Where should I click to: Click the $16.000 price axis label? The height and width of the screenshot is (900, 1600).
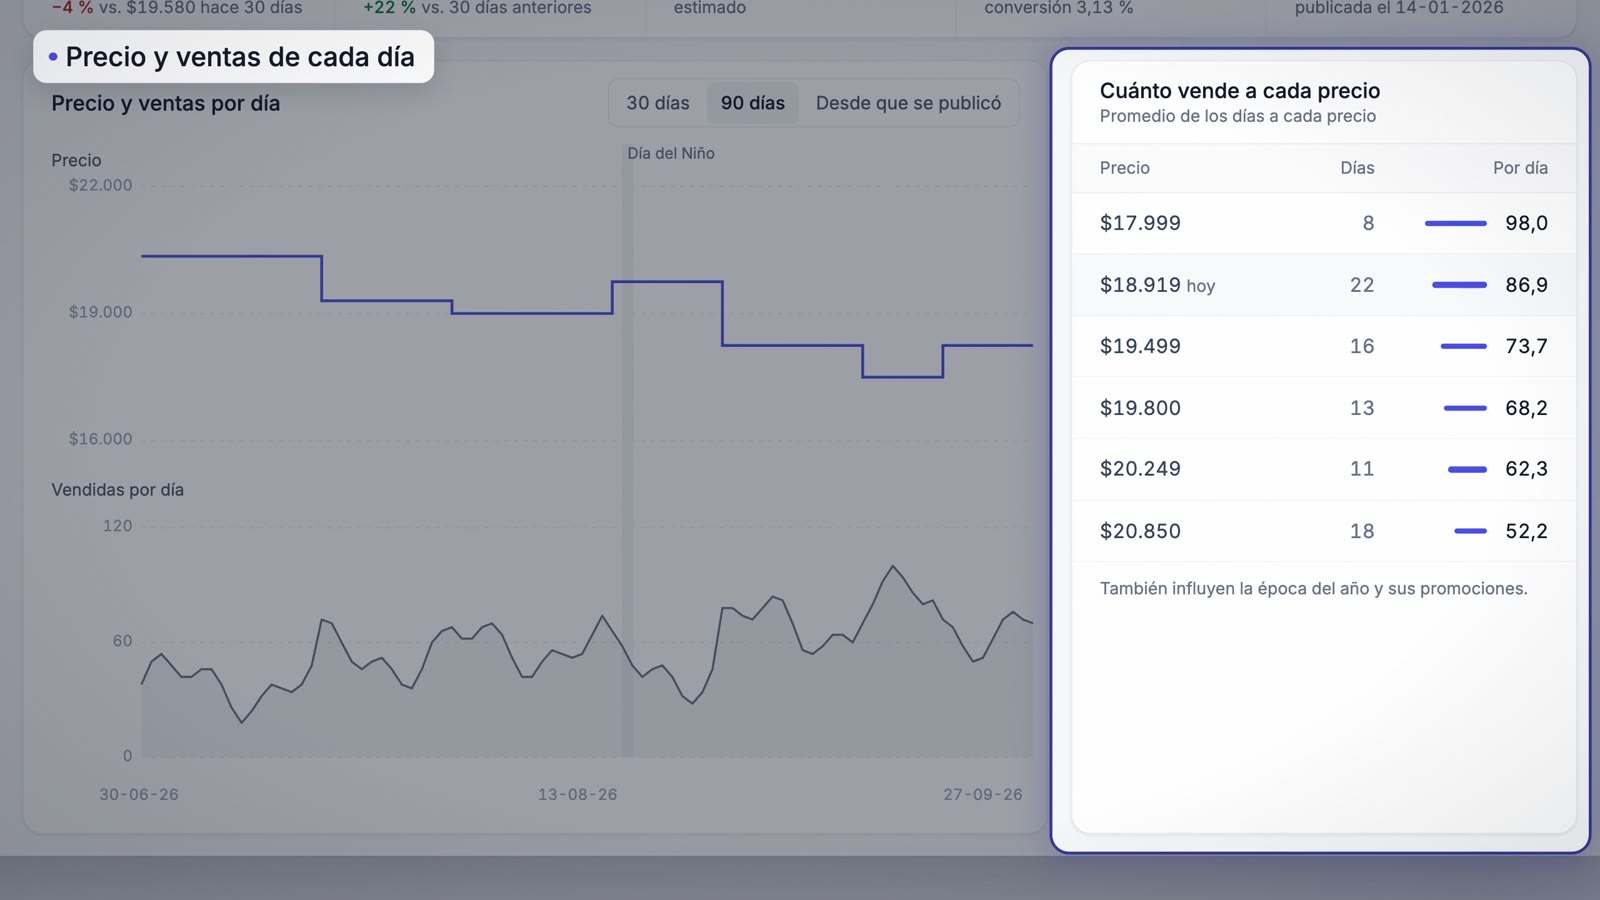(100, 439)
